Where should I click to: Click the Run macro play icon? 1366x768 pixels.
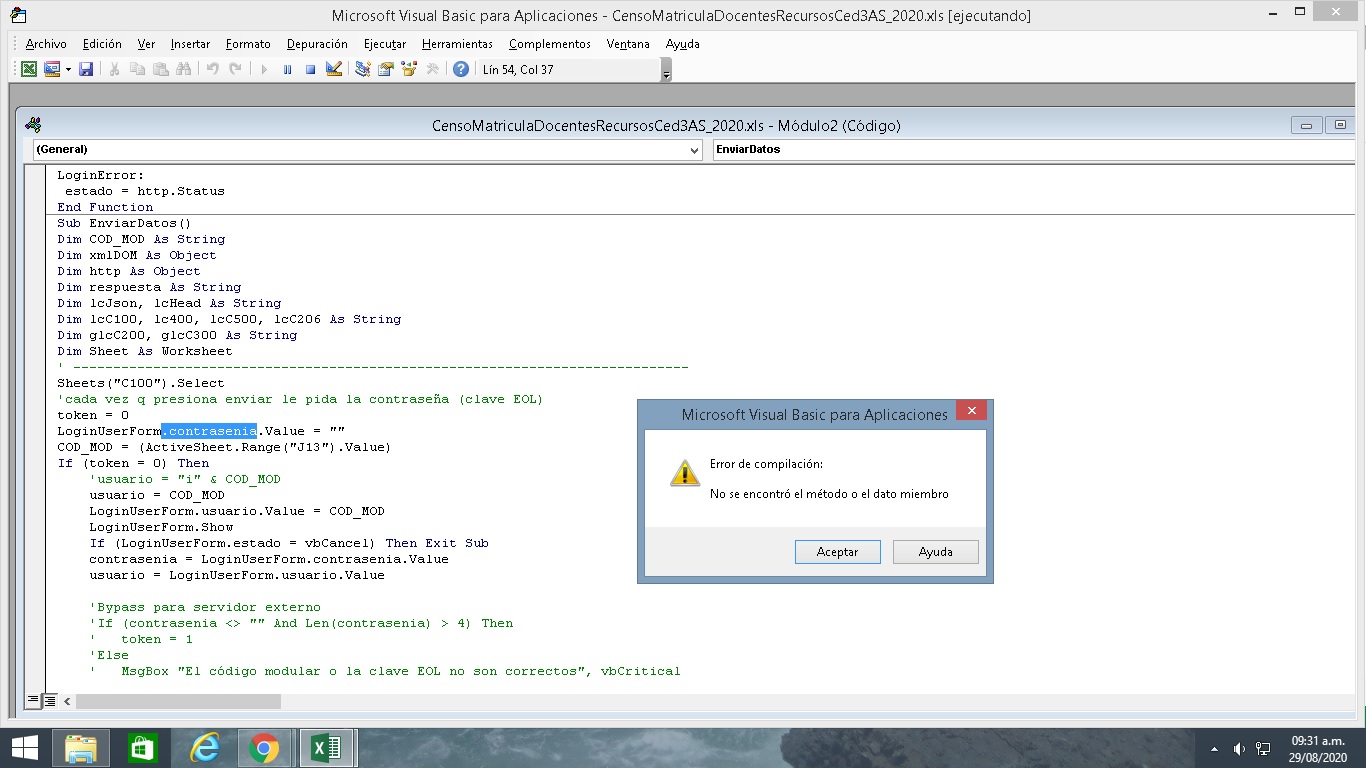point(264,69)
